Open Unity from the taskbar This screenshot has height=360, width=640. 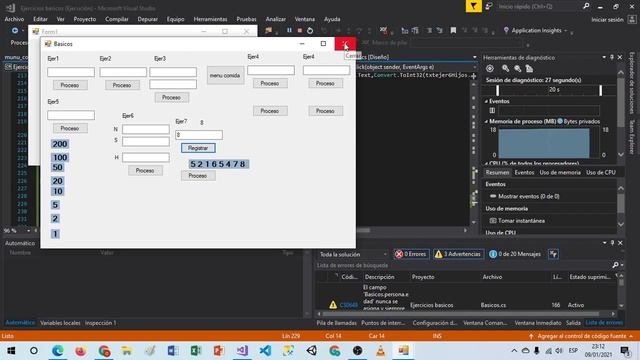(x=311, y=351)
